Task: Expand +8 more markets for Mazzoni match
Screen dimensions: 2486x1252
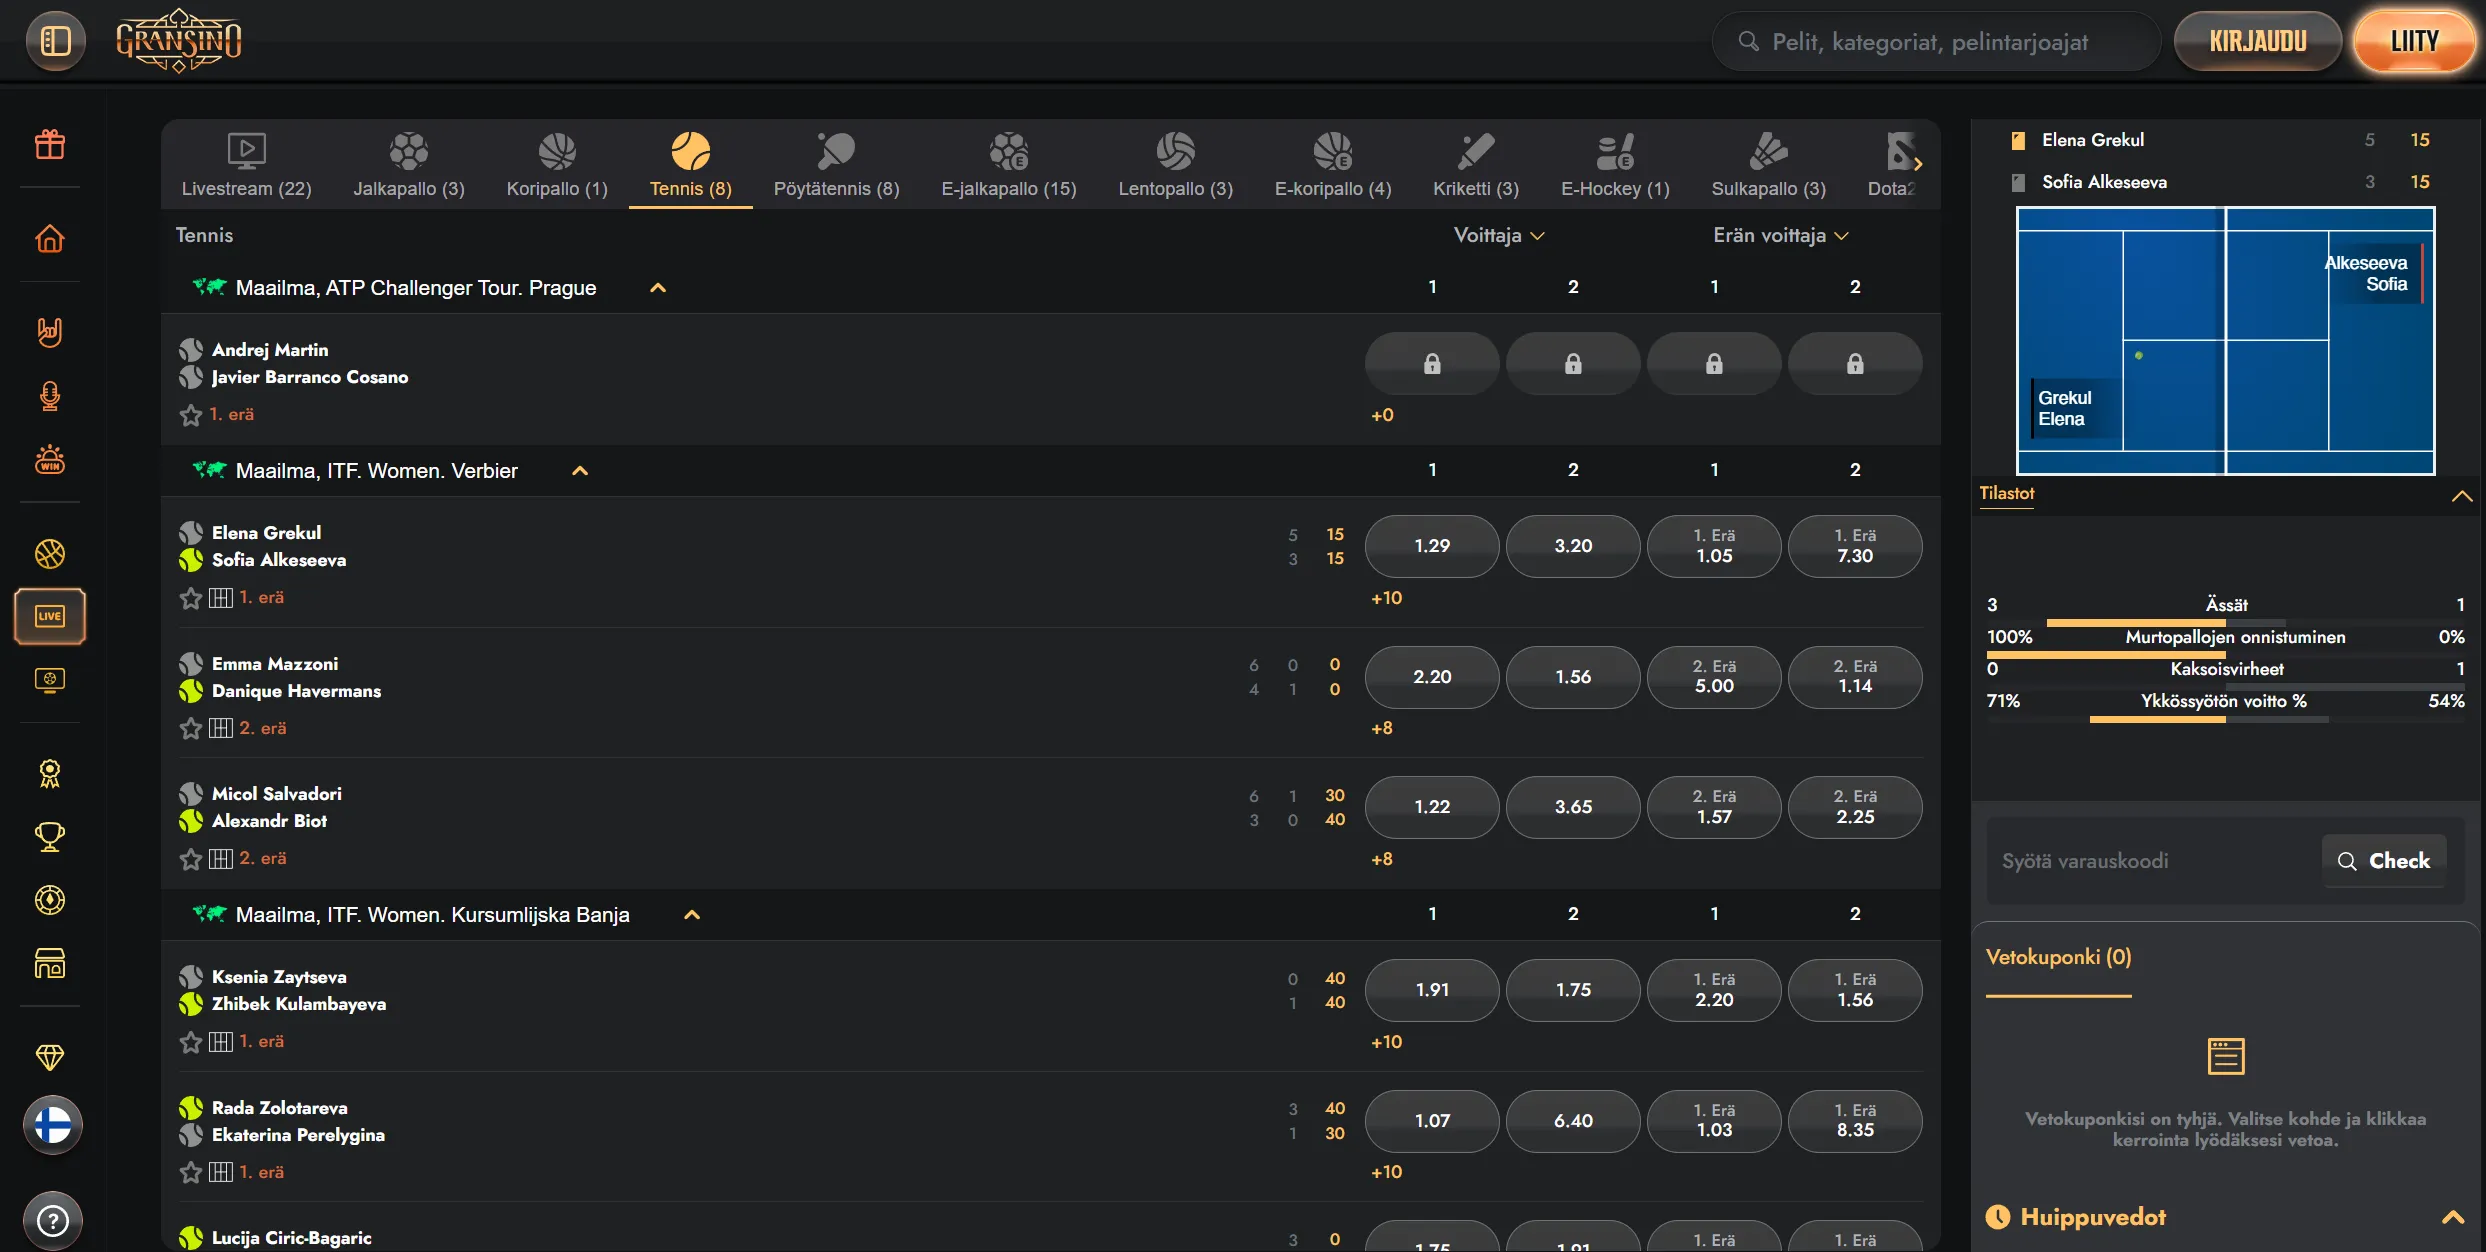Action: (1382, 728)
